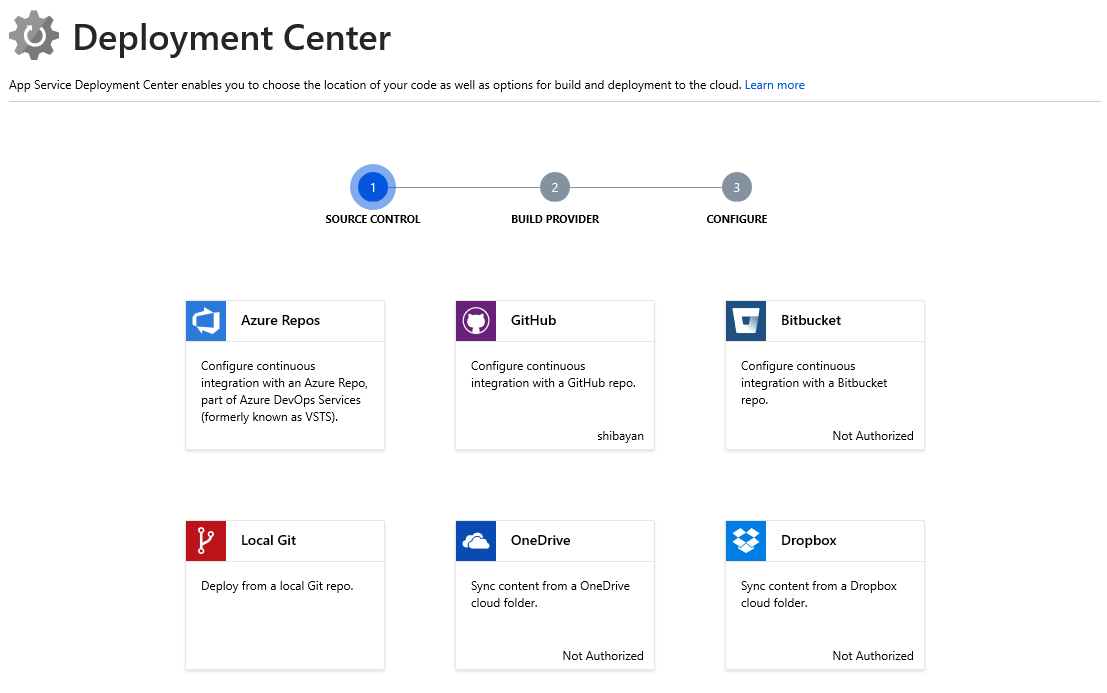Select step 1 Source Control circle
Image resolution: width=1107 pixels, height=693 pixels.
click(x=373, y=188)
